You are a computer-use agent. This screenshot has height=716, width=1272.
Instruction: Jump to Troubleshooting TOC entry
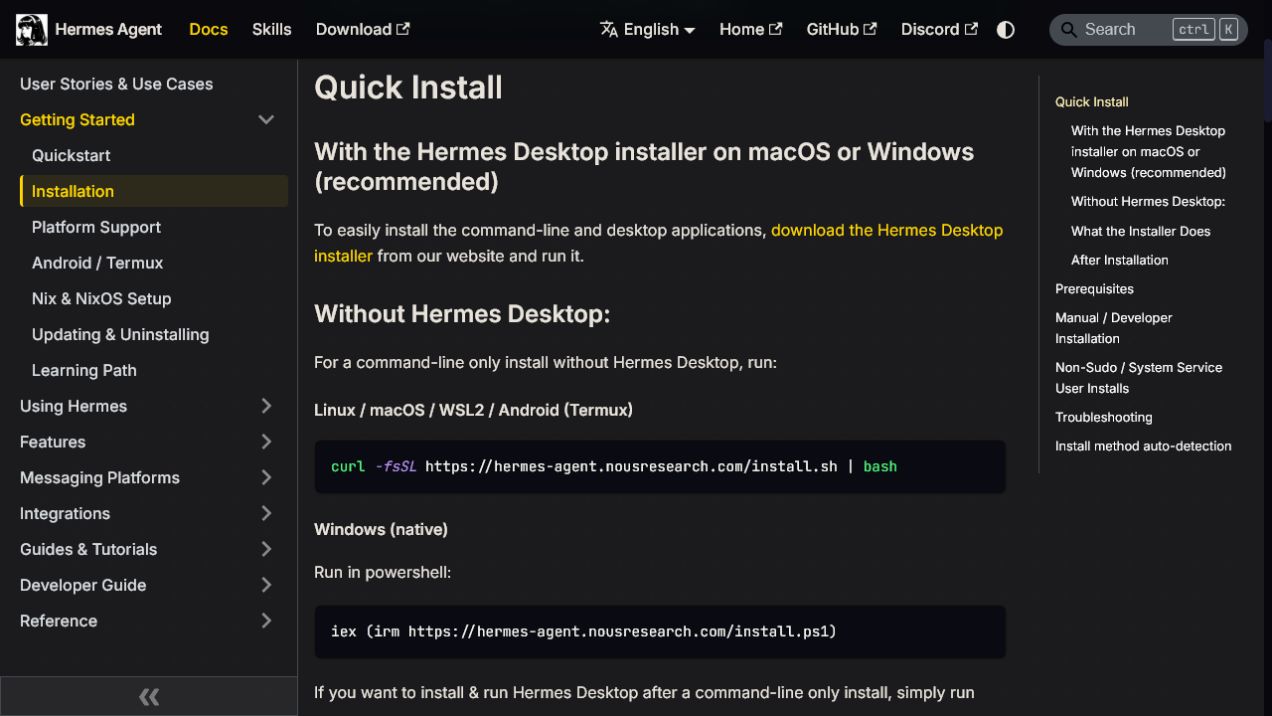coord(1103,418)
